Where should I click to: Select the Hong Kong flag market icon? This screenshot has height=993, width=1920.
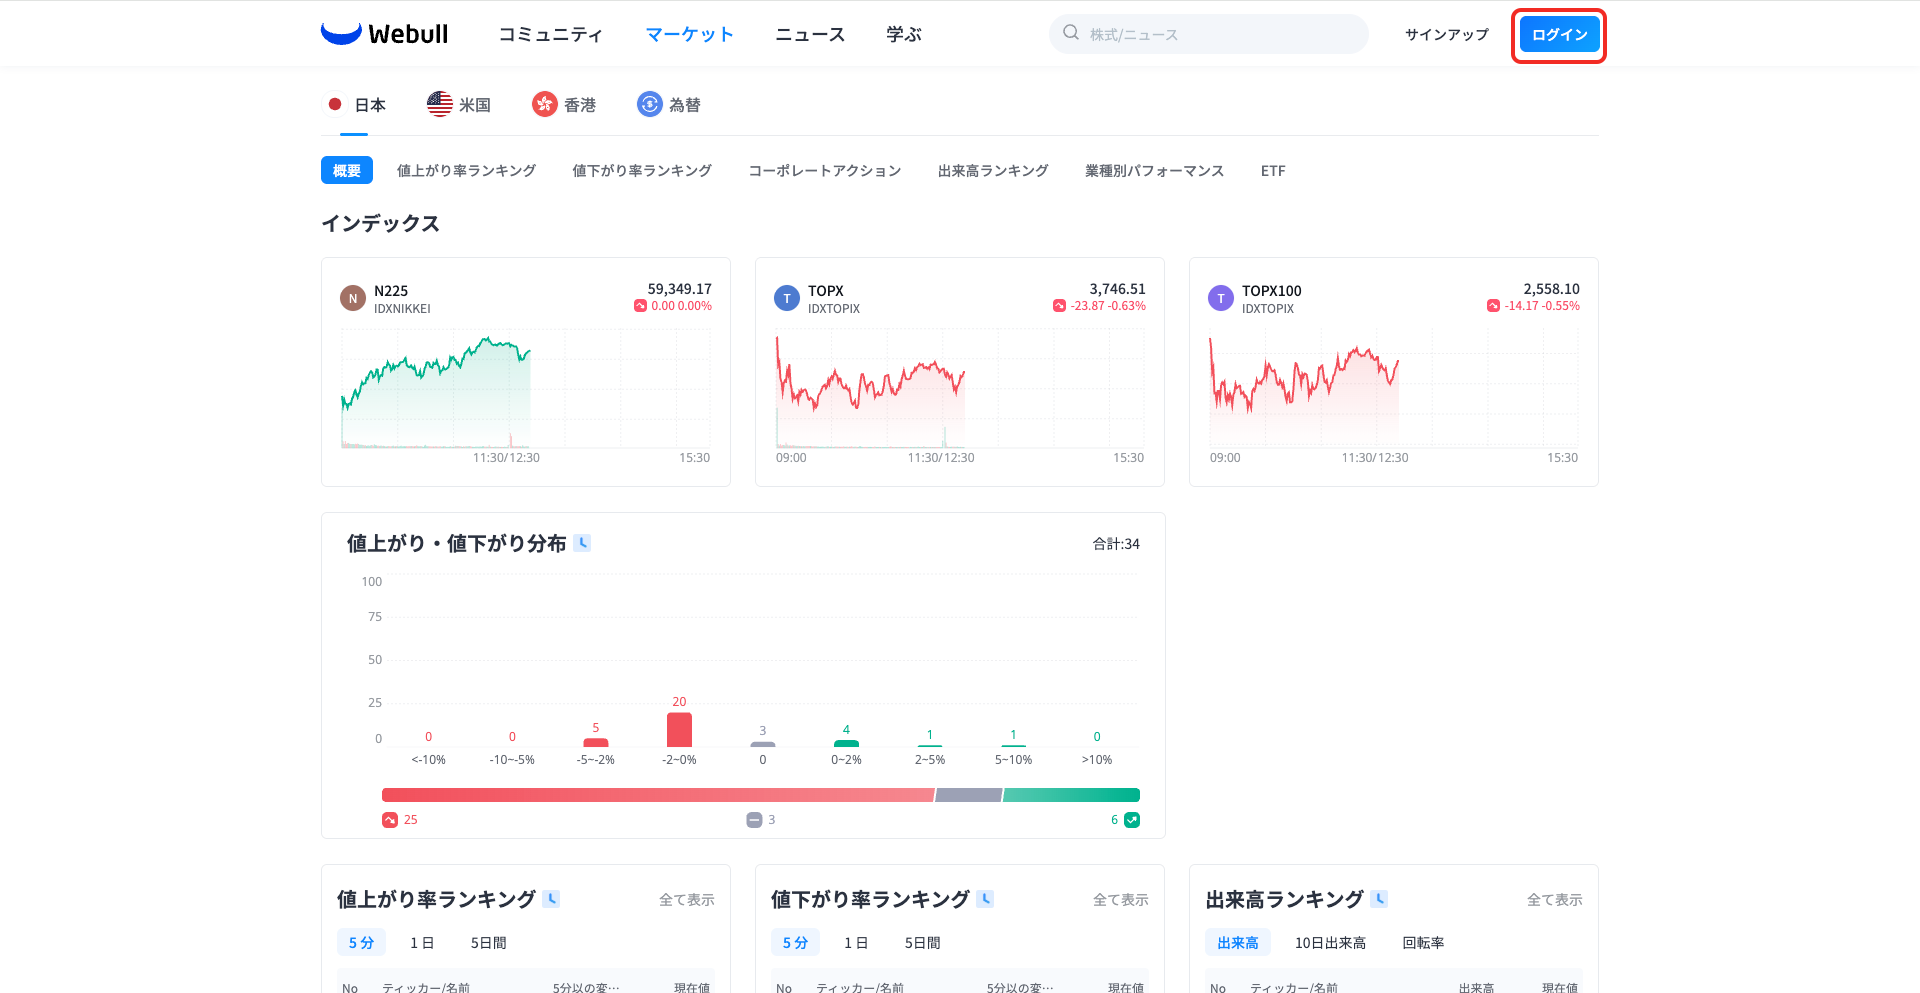click(544, 104)
